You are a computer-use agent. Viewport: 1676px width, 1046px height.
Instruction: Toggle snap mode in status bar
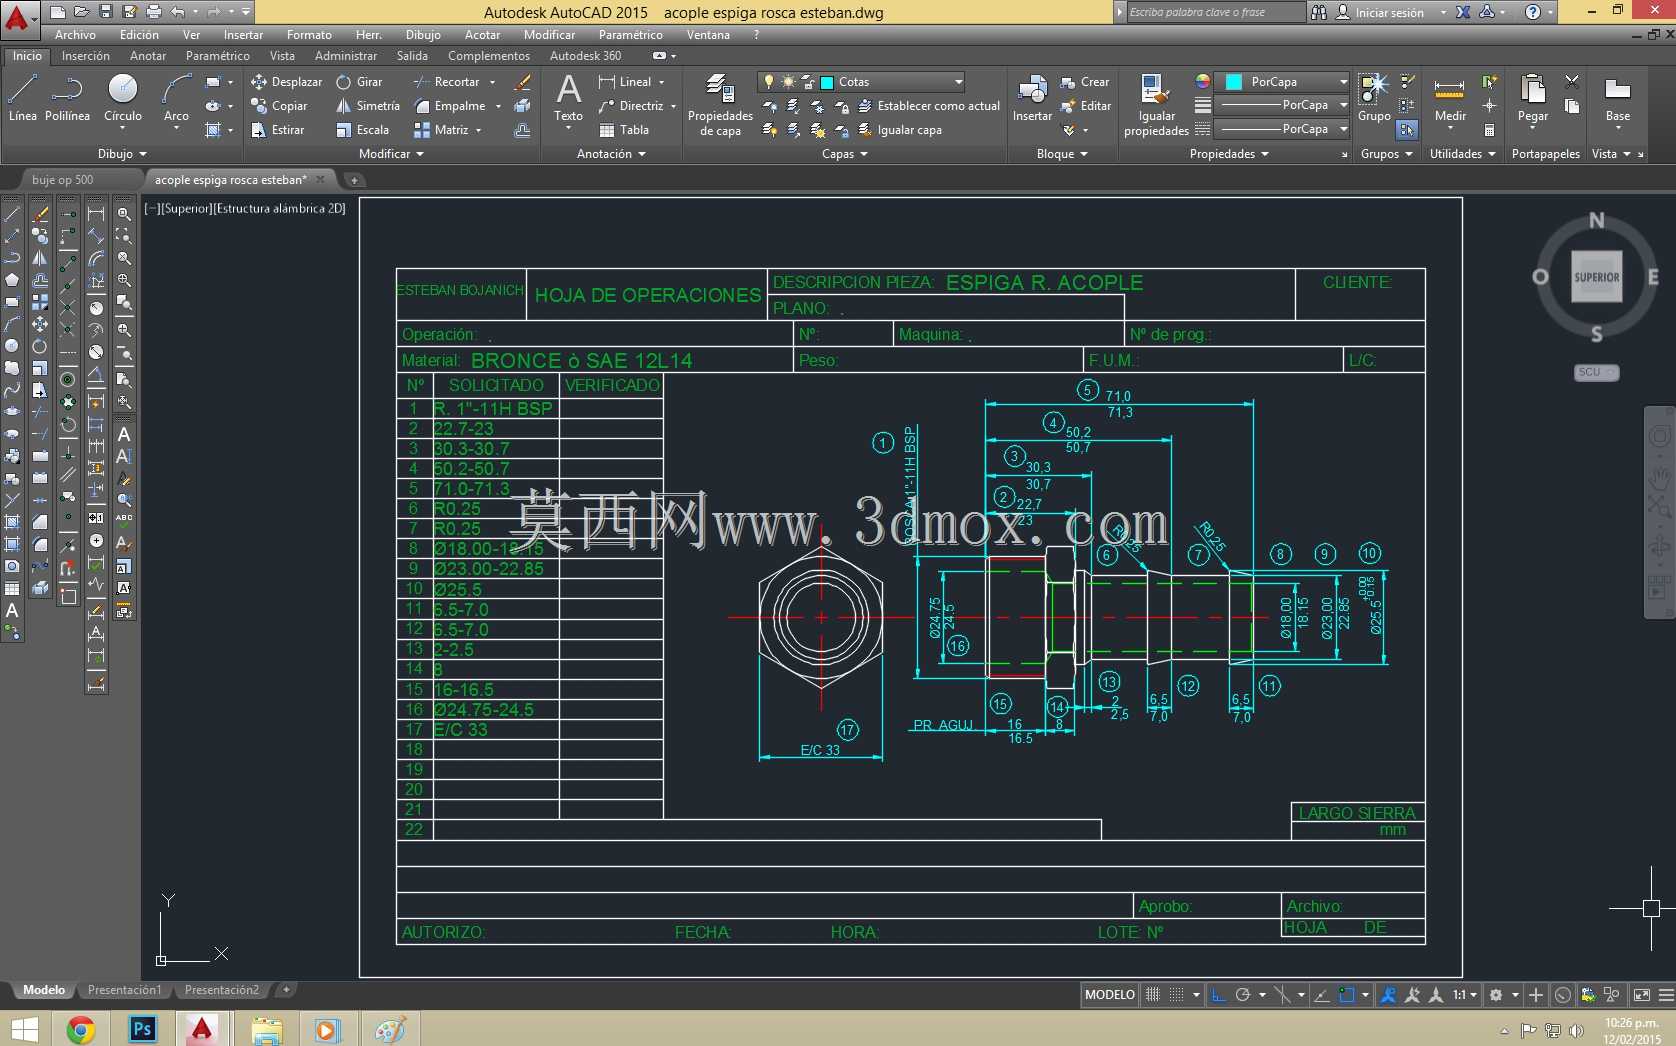coord(1177,995)
